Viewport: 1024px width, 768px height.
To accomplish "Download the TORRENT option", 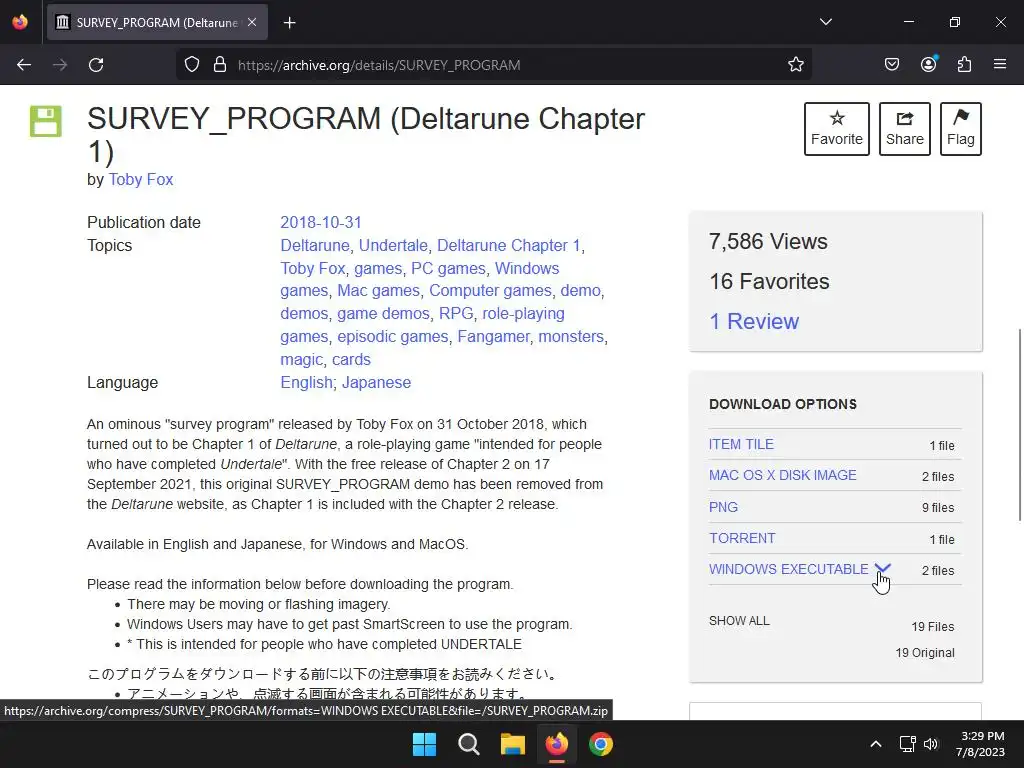I will click(742, 539).
